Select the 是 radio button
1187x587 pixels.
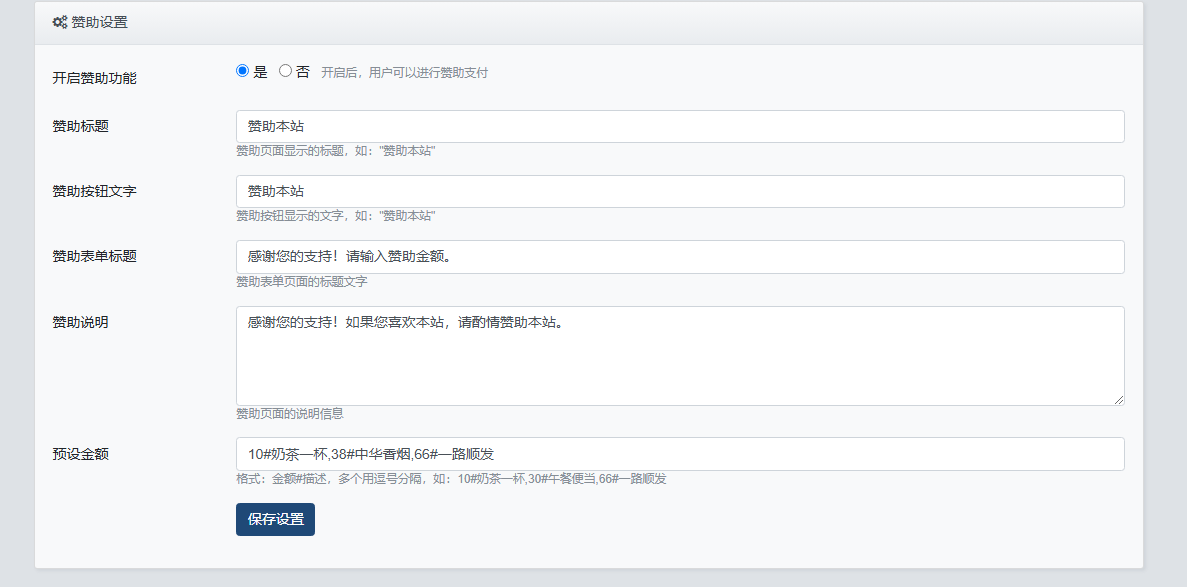pyautogui.click(x=242, y=71)
